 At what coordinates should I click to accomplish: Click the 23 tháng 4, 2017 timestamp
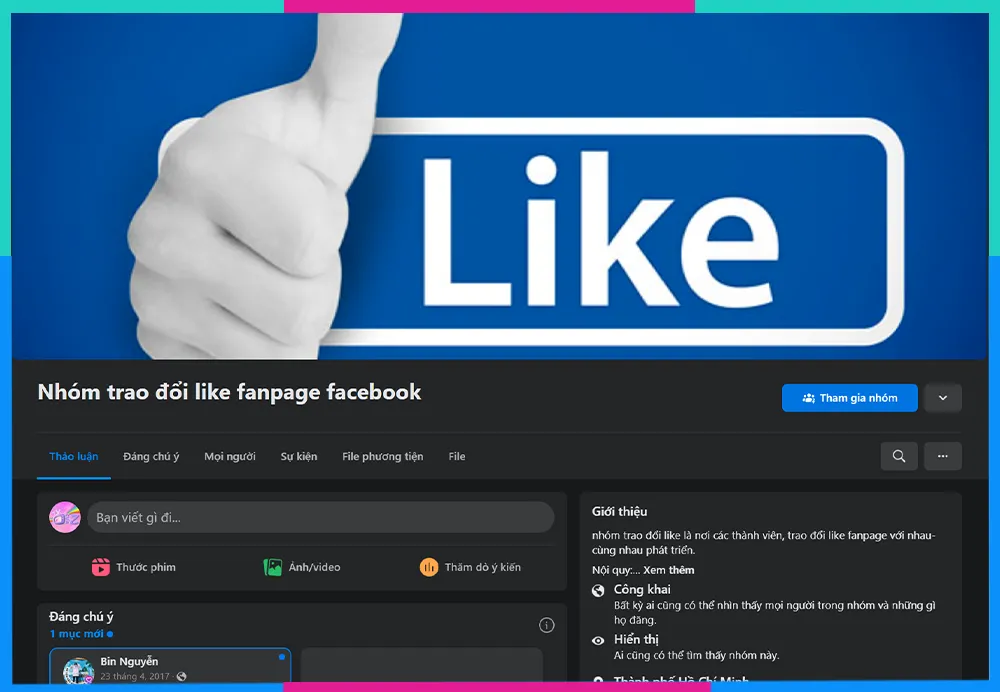(x=135, y=676)
